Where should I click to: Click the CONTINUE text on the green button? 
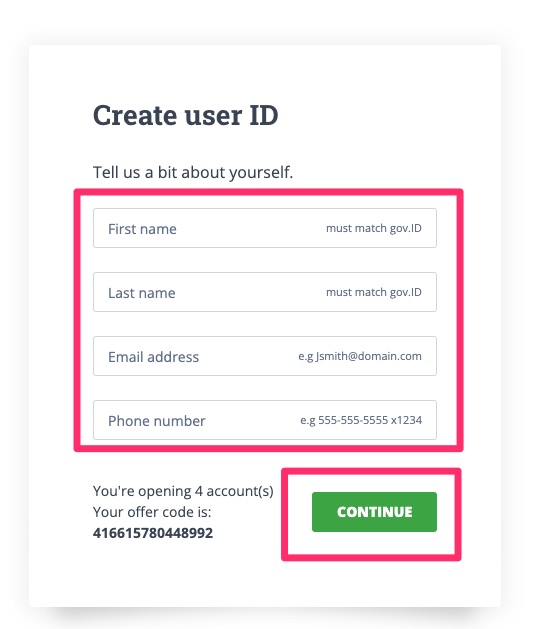(375, 512)
